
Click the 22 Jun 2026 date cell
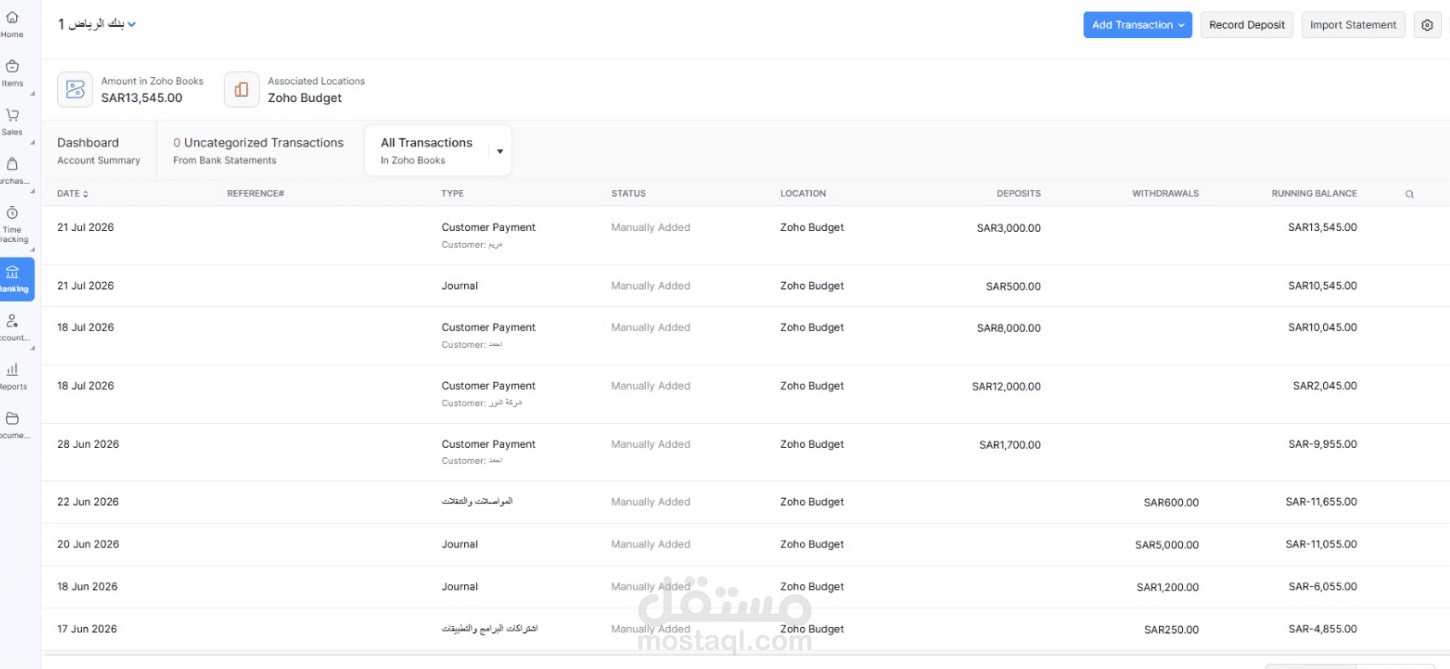pos(88,502)
